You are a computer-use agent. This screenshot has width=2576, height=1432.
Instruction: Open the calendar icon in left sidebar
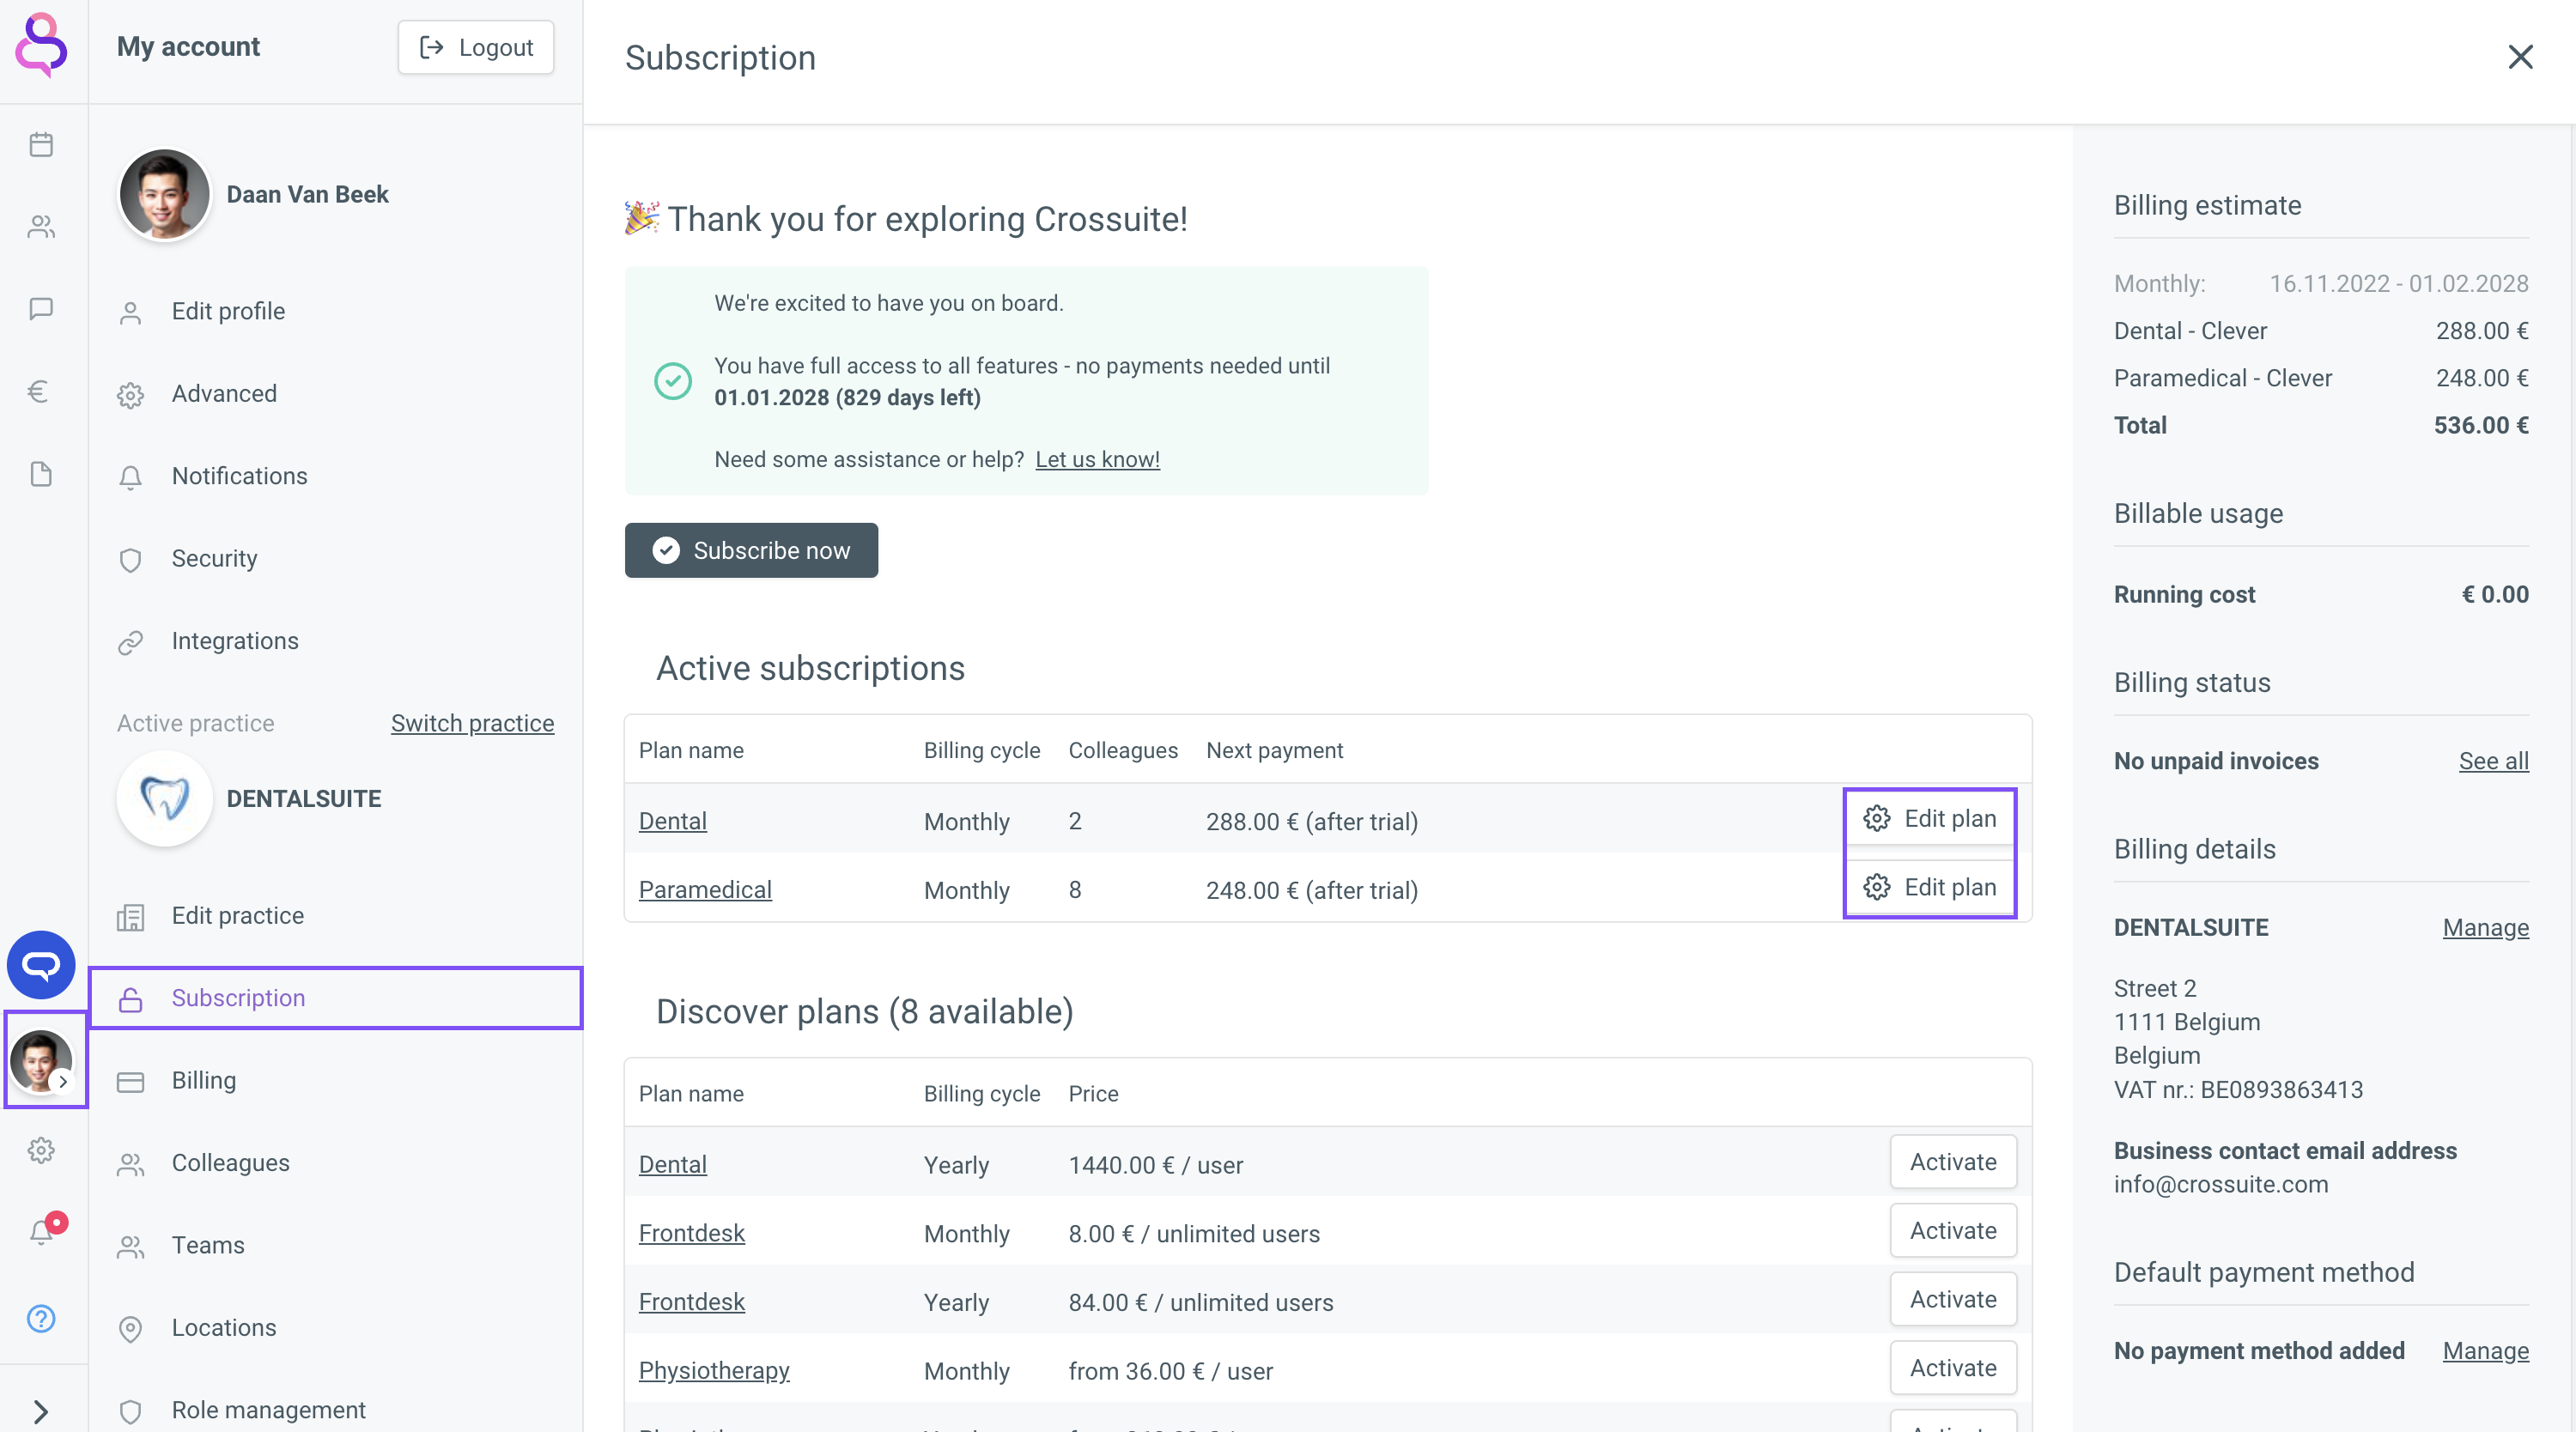click(41, 145)
